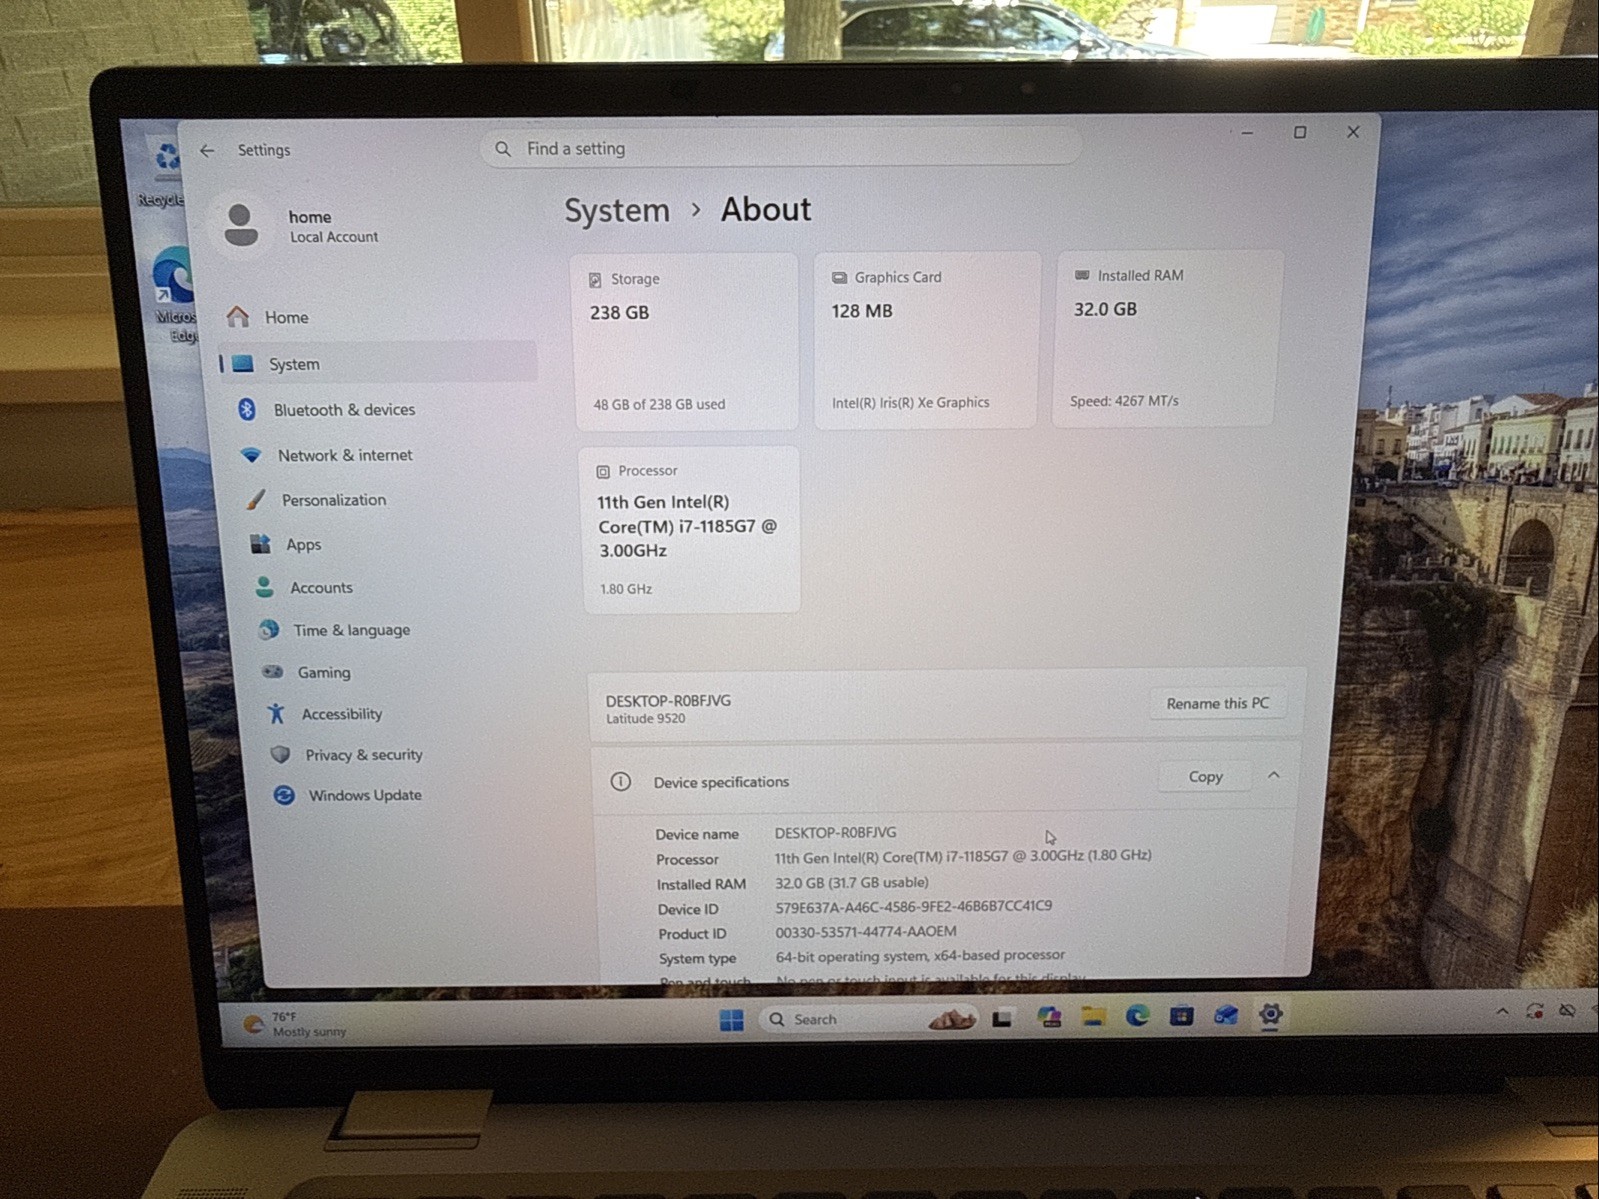This screenshot has width=1599, height=1199.
Task: Open the Recycle Bin desktop icon
Action: point(162,170)
